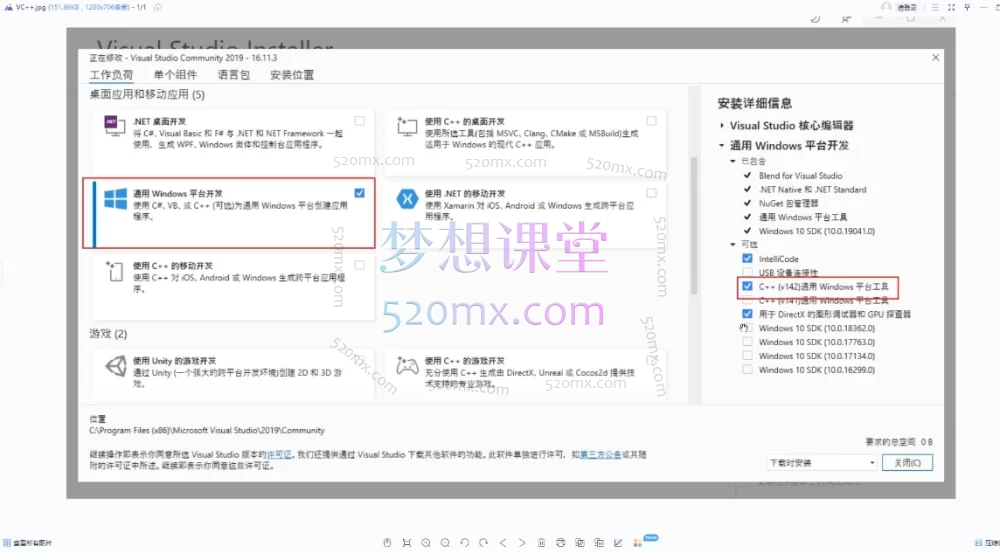Check the 使用 .NET 的移动开发 workload checkbox
The height and width of the screenshot is (553, 1000).
[651, 193]
